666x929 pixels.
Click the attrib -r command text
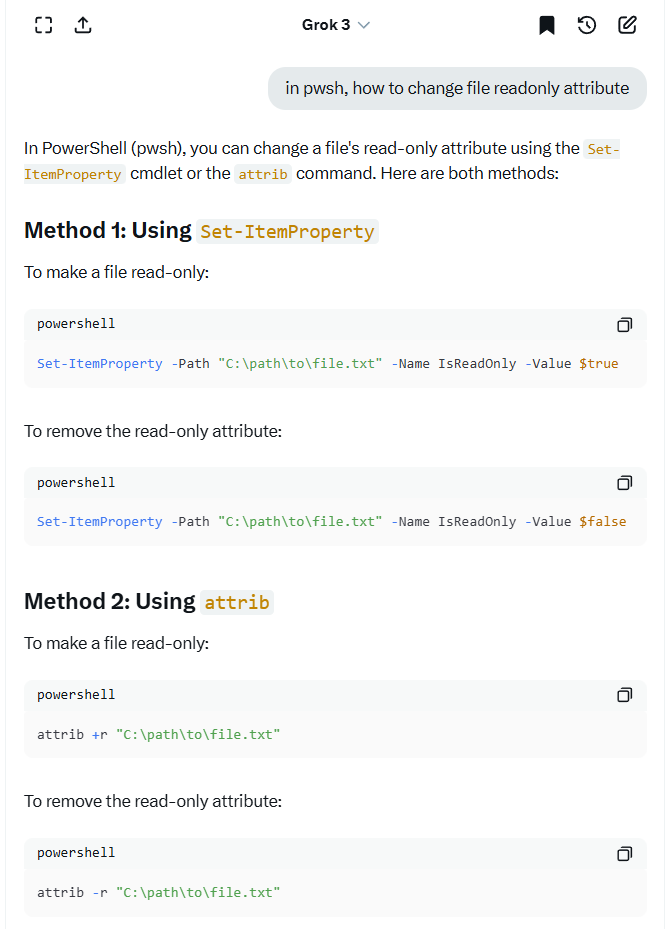[x=158, y=892]
